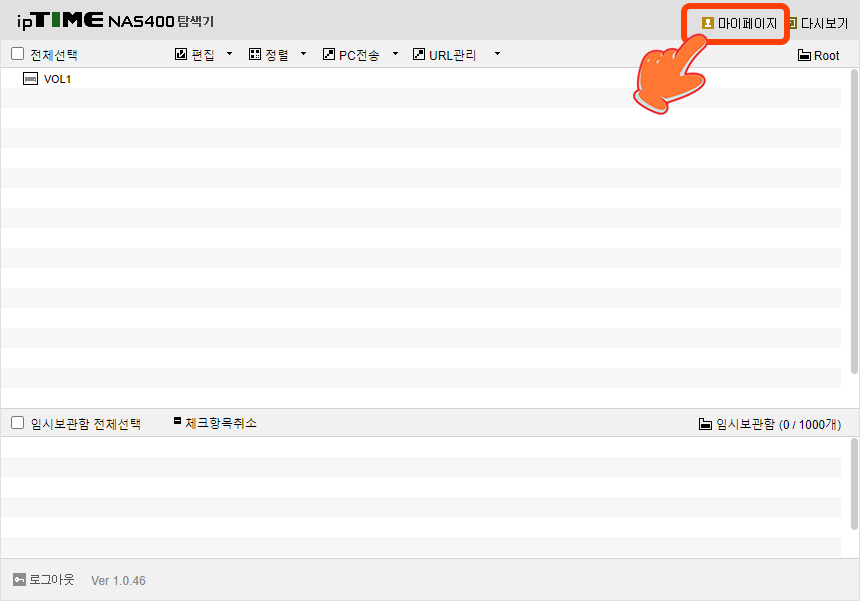Click the VOL1 drive icon
This screenshot has width=860, height=601.
tap(30, 78)
